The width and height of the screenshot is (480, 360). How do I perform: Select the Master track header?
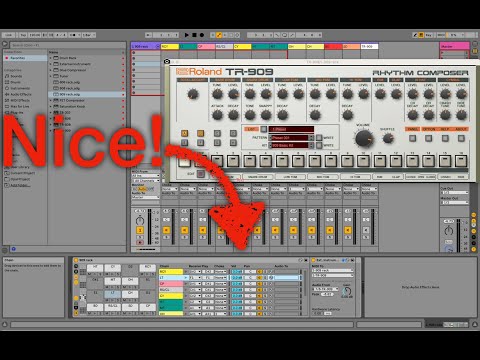[x=455, y=47]
